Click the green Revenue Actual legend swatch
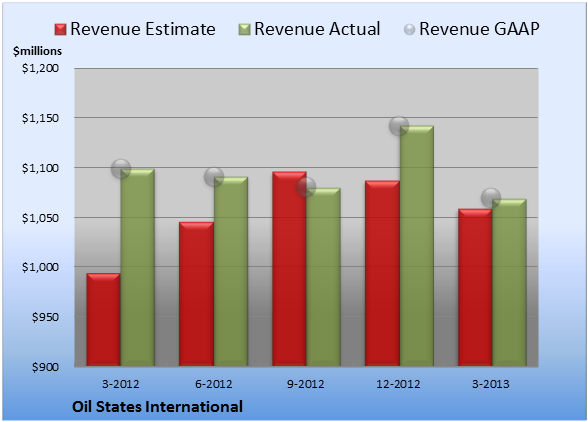 [244, 30]
